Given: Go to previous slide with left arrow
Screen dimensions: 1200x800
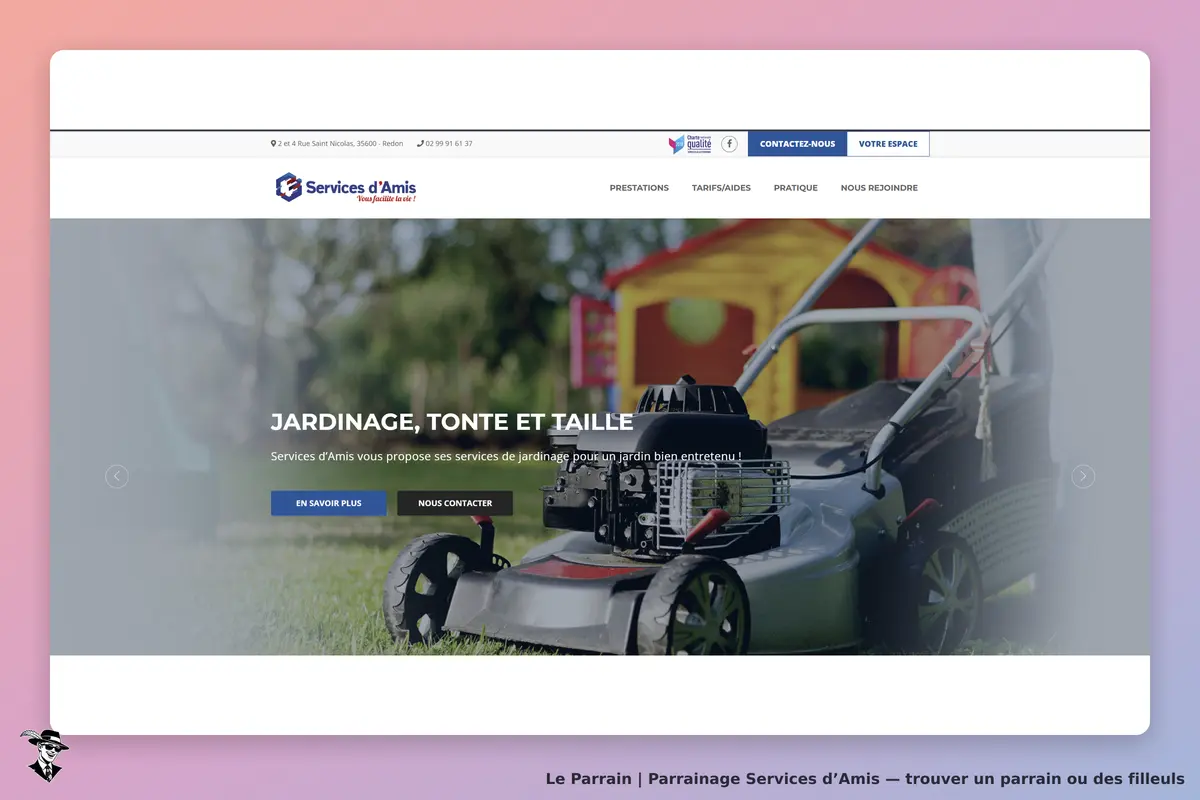Looking at the screenshot, I should click(117, 477).
